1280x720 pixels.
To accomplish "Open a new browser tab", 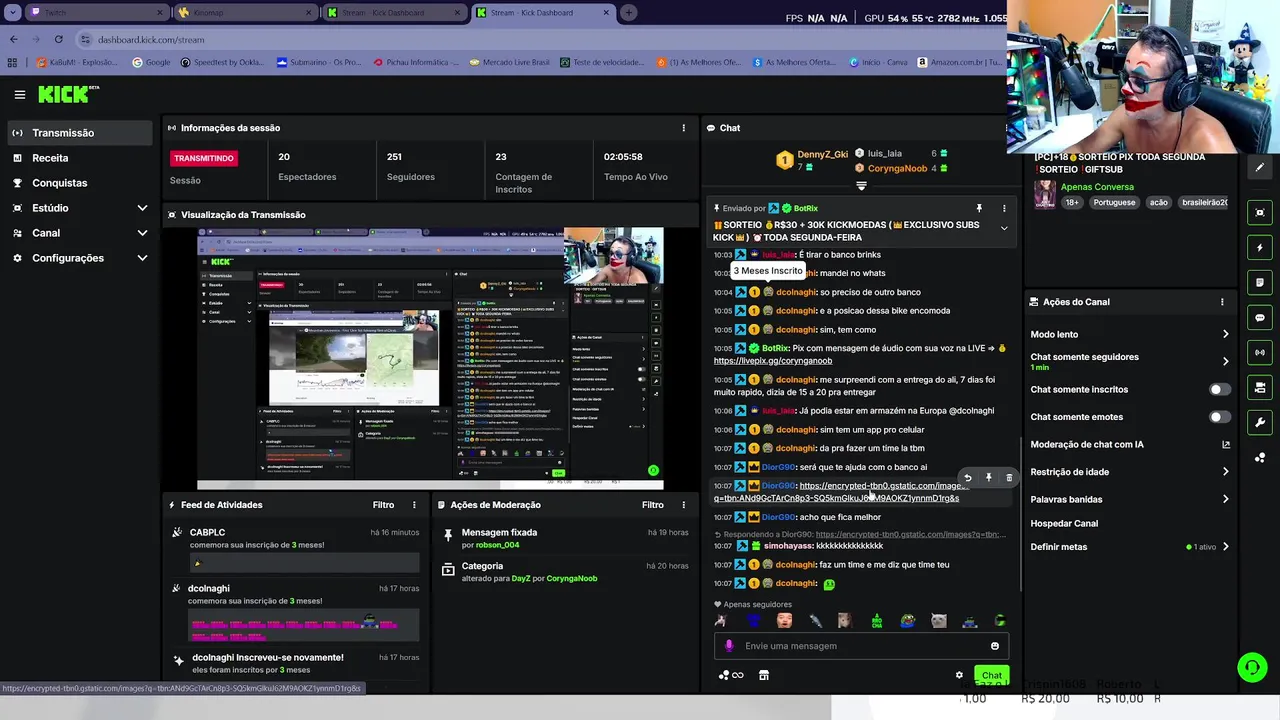I will click(628, 13).
